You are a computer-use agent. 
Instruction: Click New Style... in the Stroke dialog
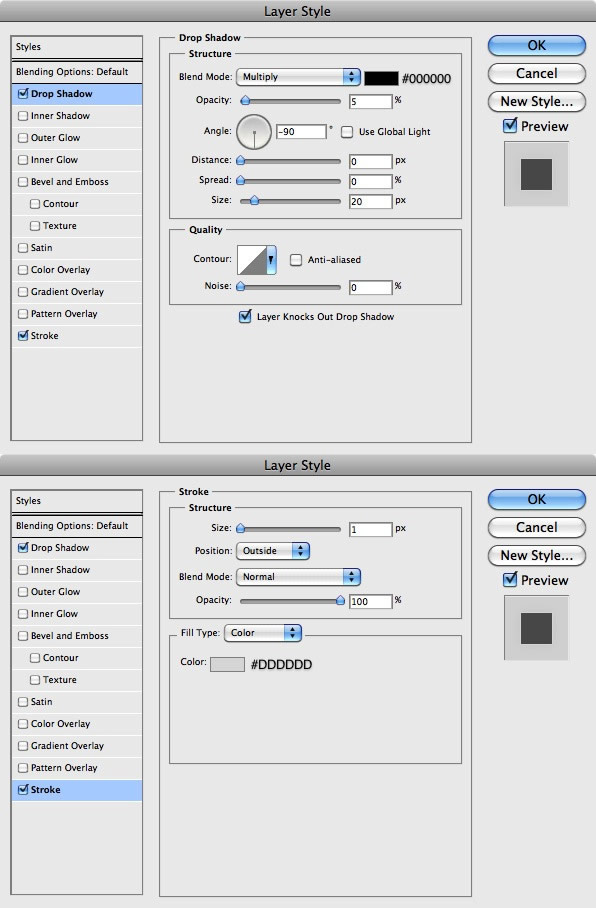point(536,555)
